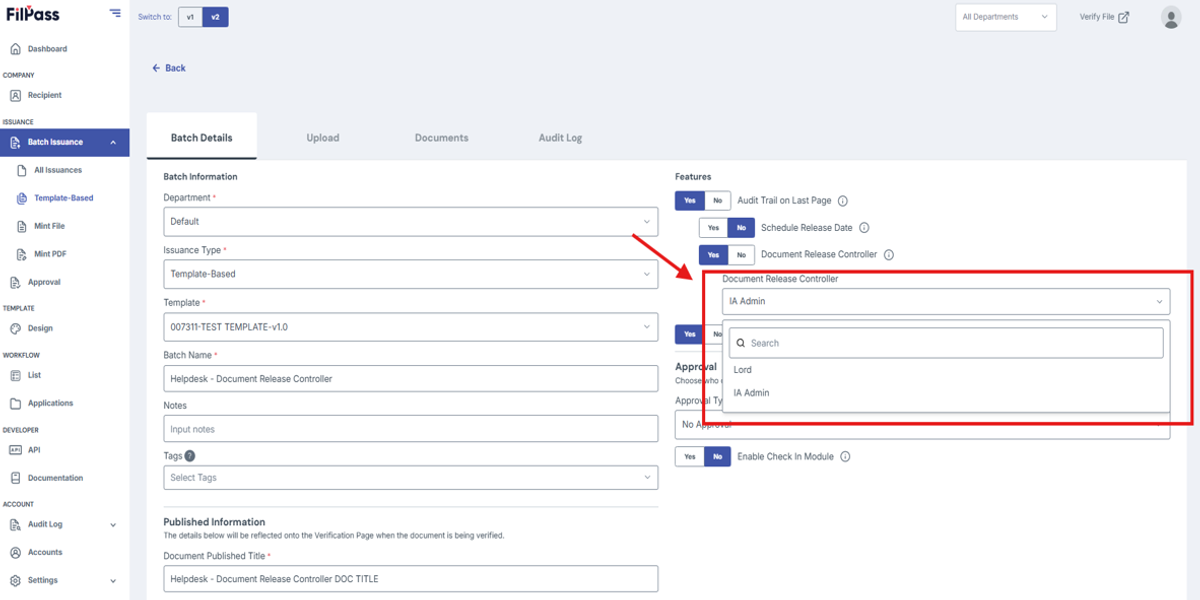Open the Documentation page link
1200x600 pixels.
pyautogui.click(x=55, y=478)
